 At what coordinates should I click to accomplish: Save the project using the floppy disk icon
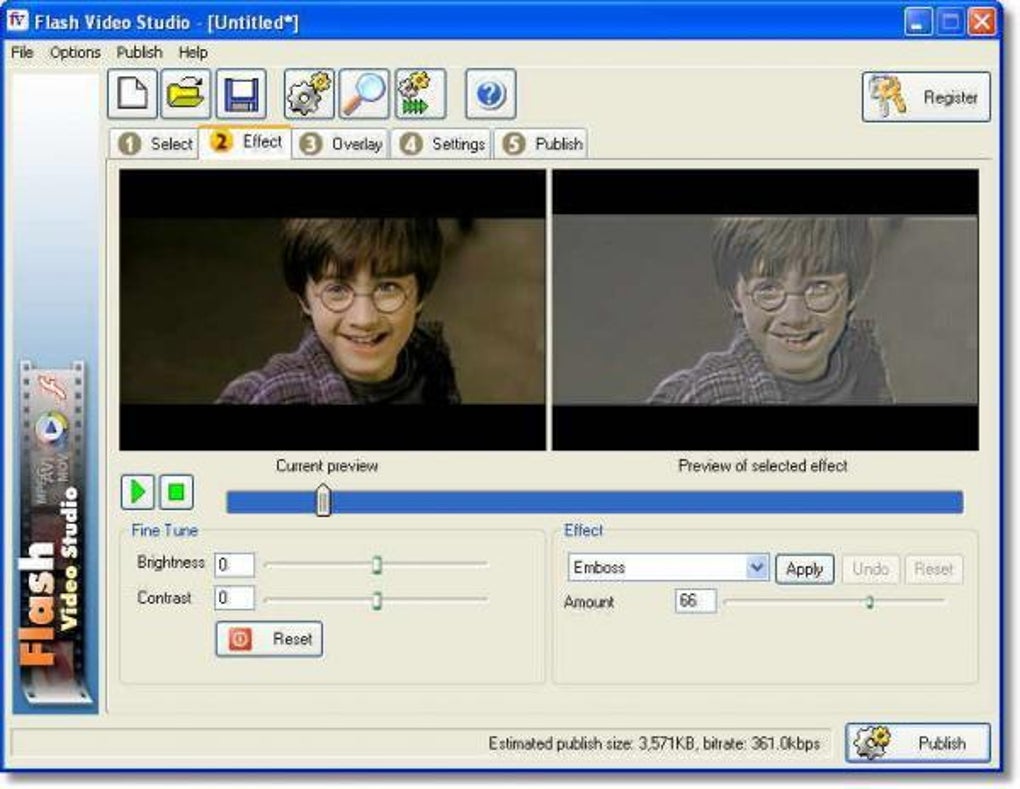coord(241,94)
